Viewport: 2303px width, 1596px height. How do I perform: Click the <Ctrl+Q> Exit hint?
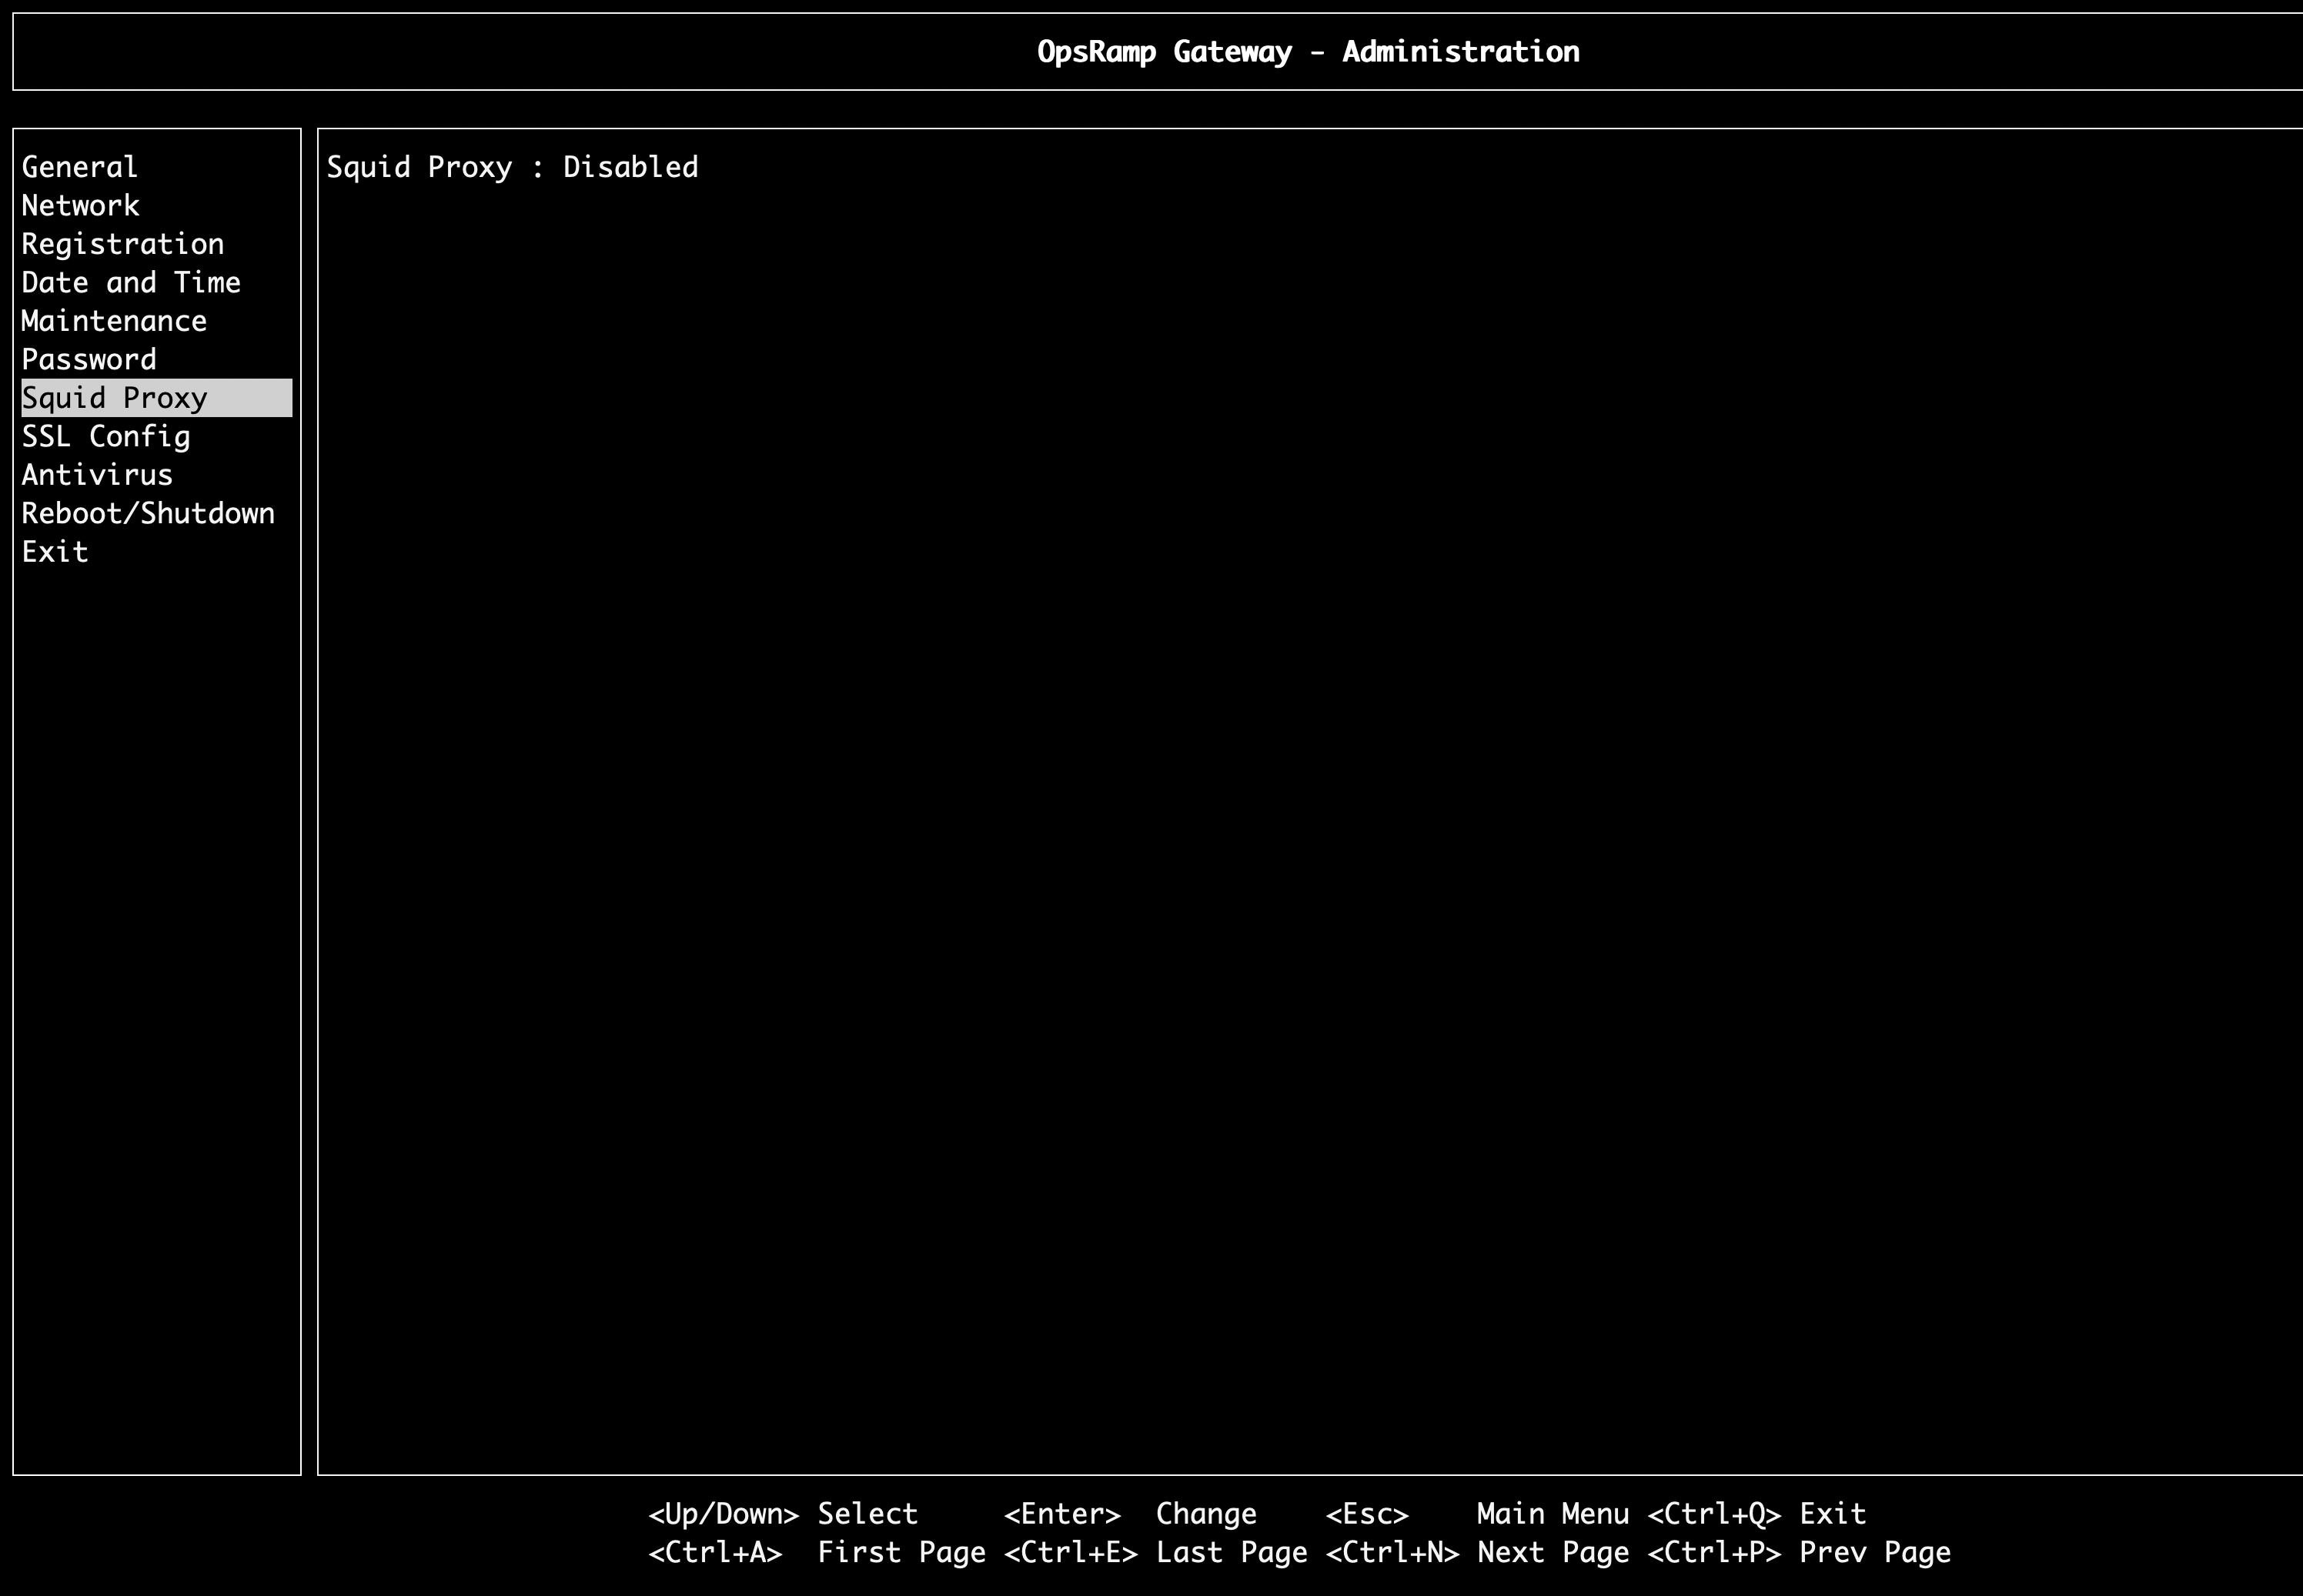click(1756, 1514)
